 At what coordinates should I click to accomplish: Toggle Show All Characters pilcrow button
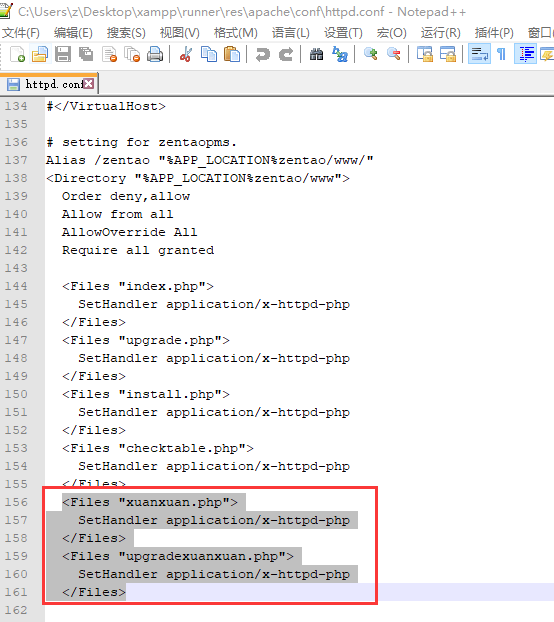click(502, 54)
